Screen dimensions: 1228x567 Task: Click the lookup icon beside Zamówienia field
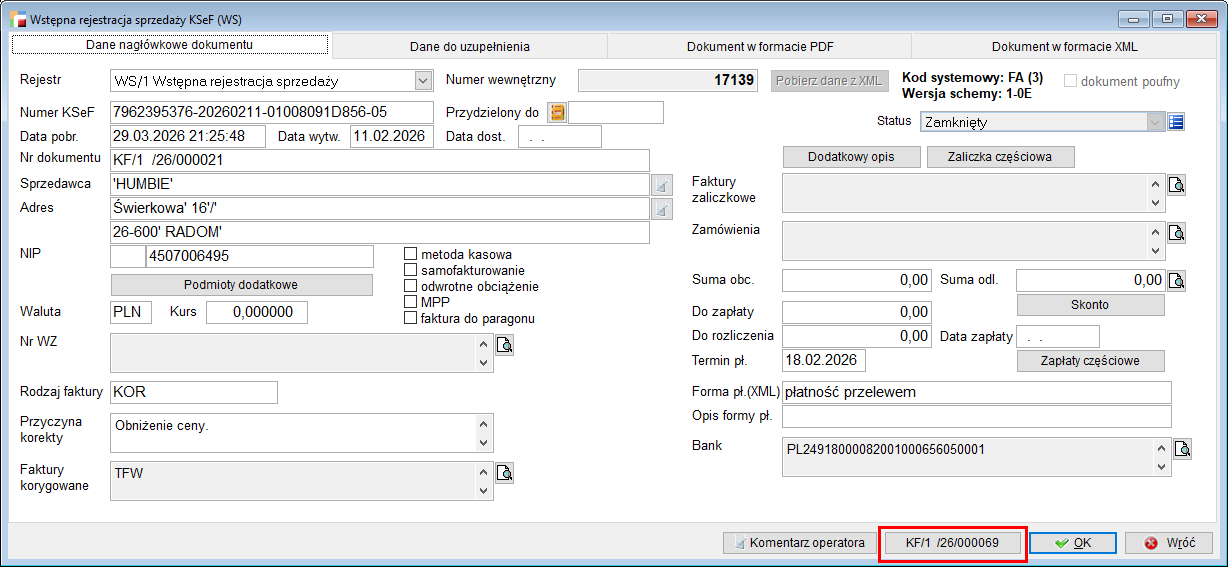point(1177,233)
